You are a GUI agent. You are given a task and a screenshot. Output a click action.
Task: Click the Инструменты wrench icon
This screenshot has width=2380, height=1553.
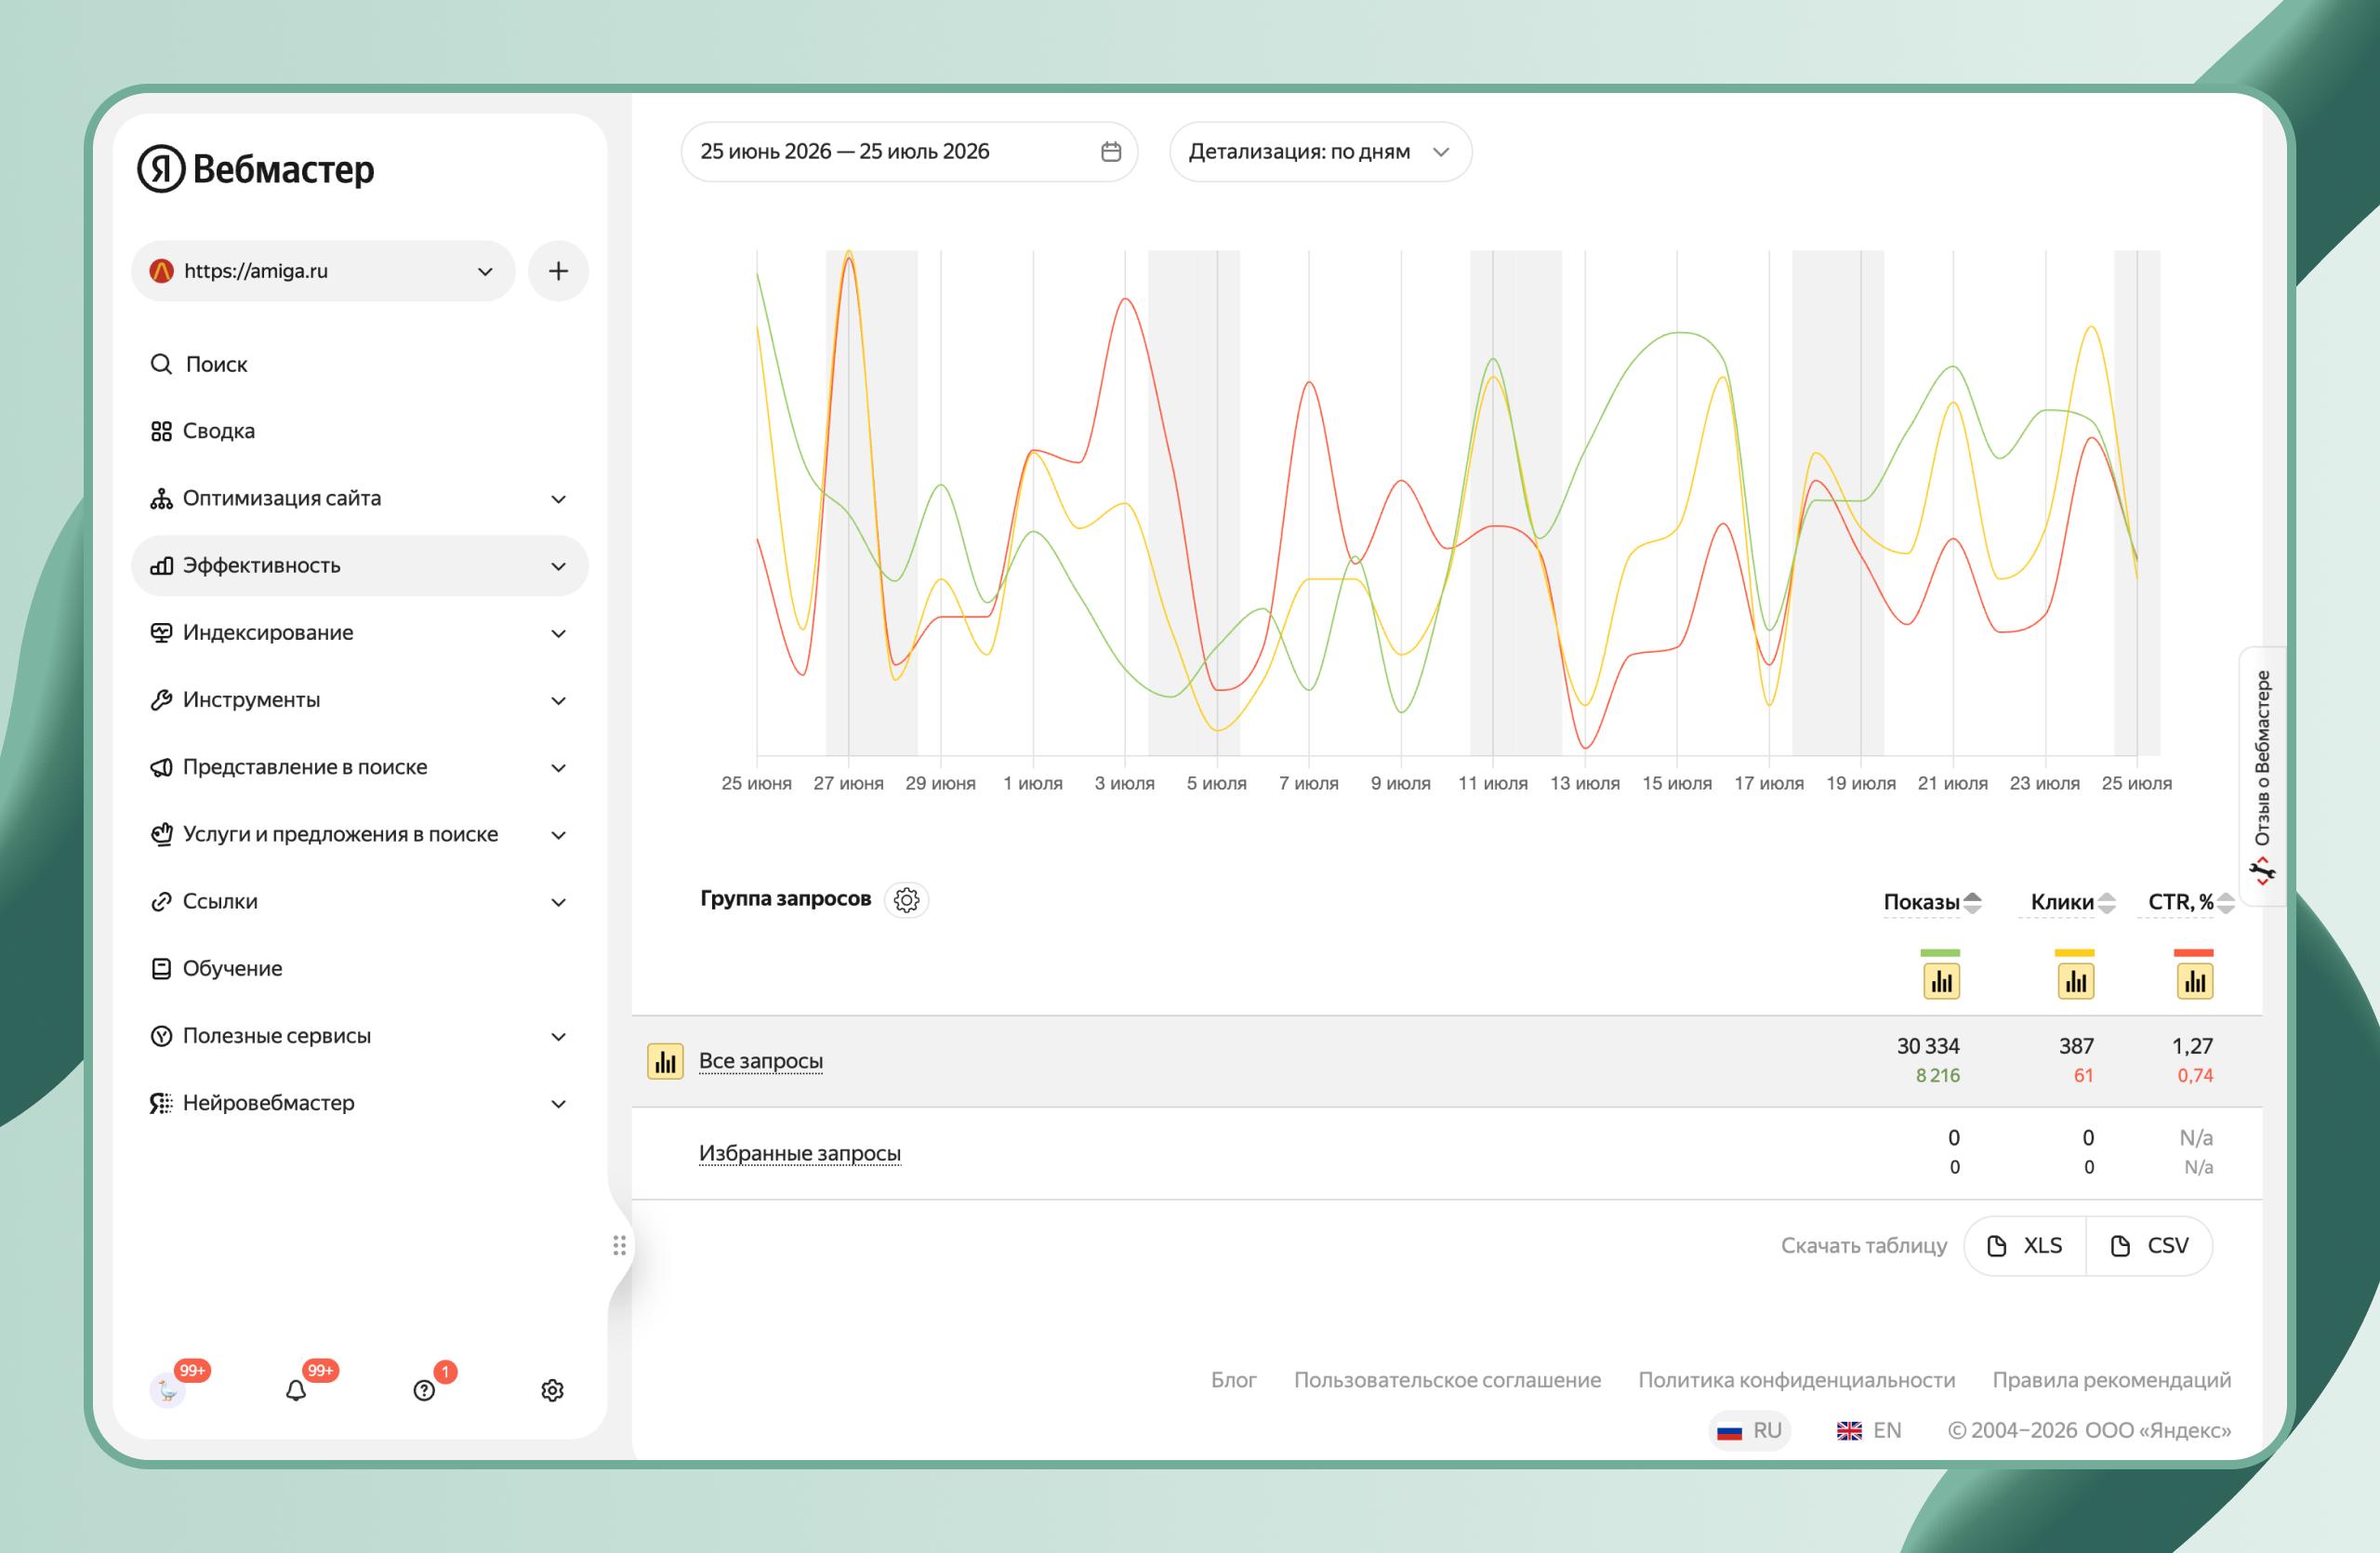pos(161,700)
